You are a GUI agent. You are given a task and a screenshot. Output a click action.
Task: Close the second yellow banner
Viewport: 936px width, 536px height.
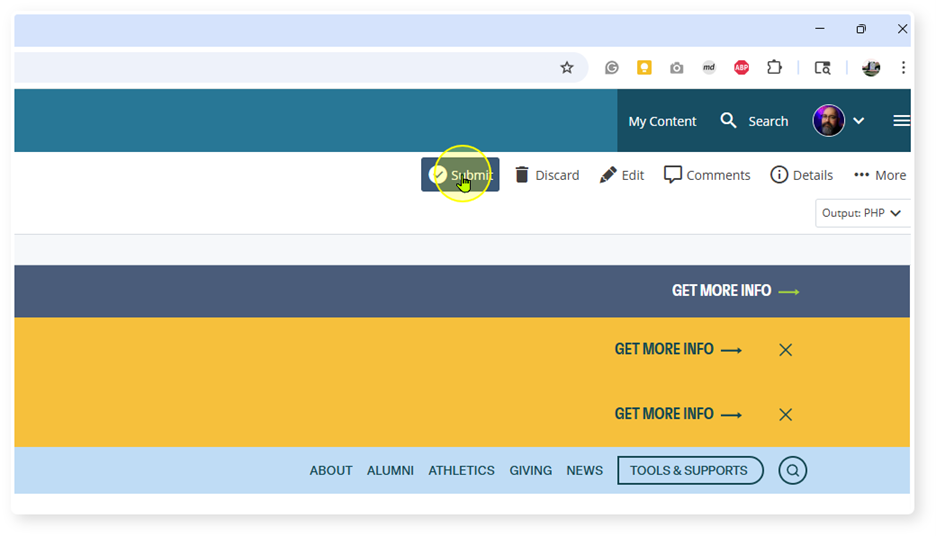pos(785,415)
